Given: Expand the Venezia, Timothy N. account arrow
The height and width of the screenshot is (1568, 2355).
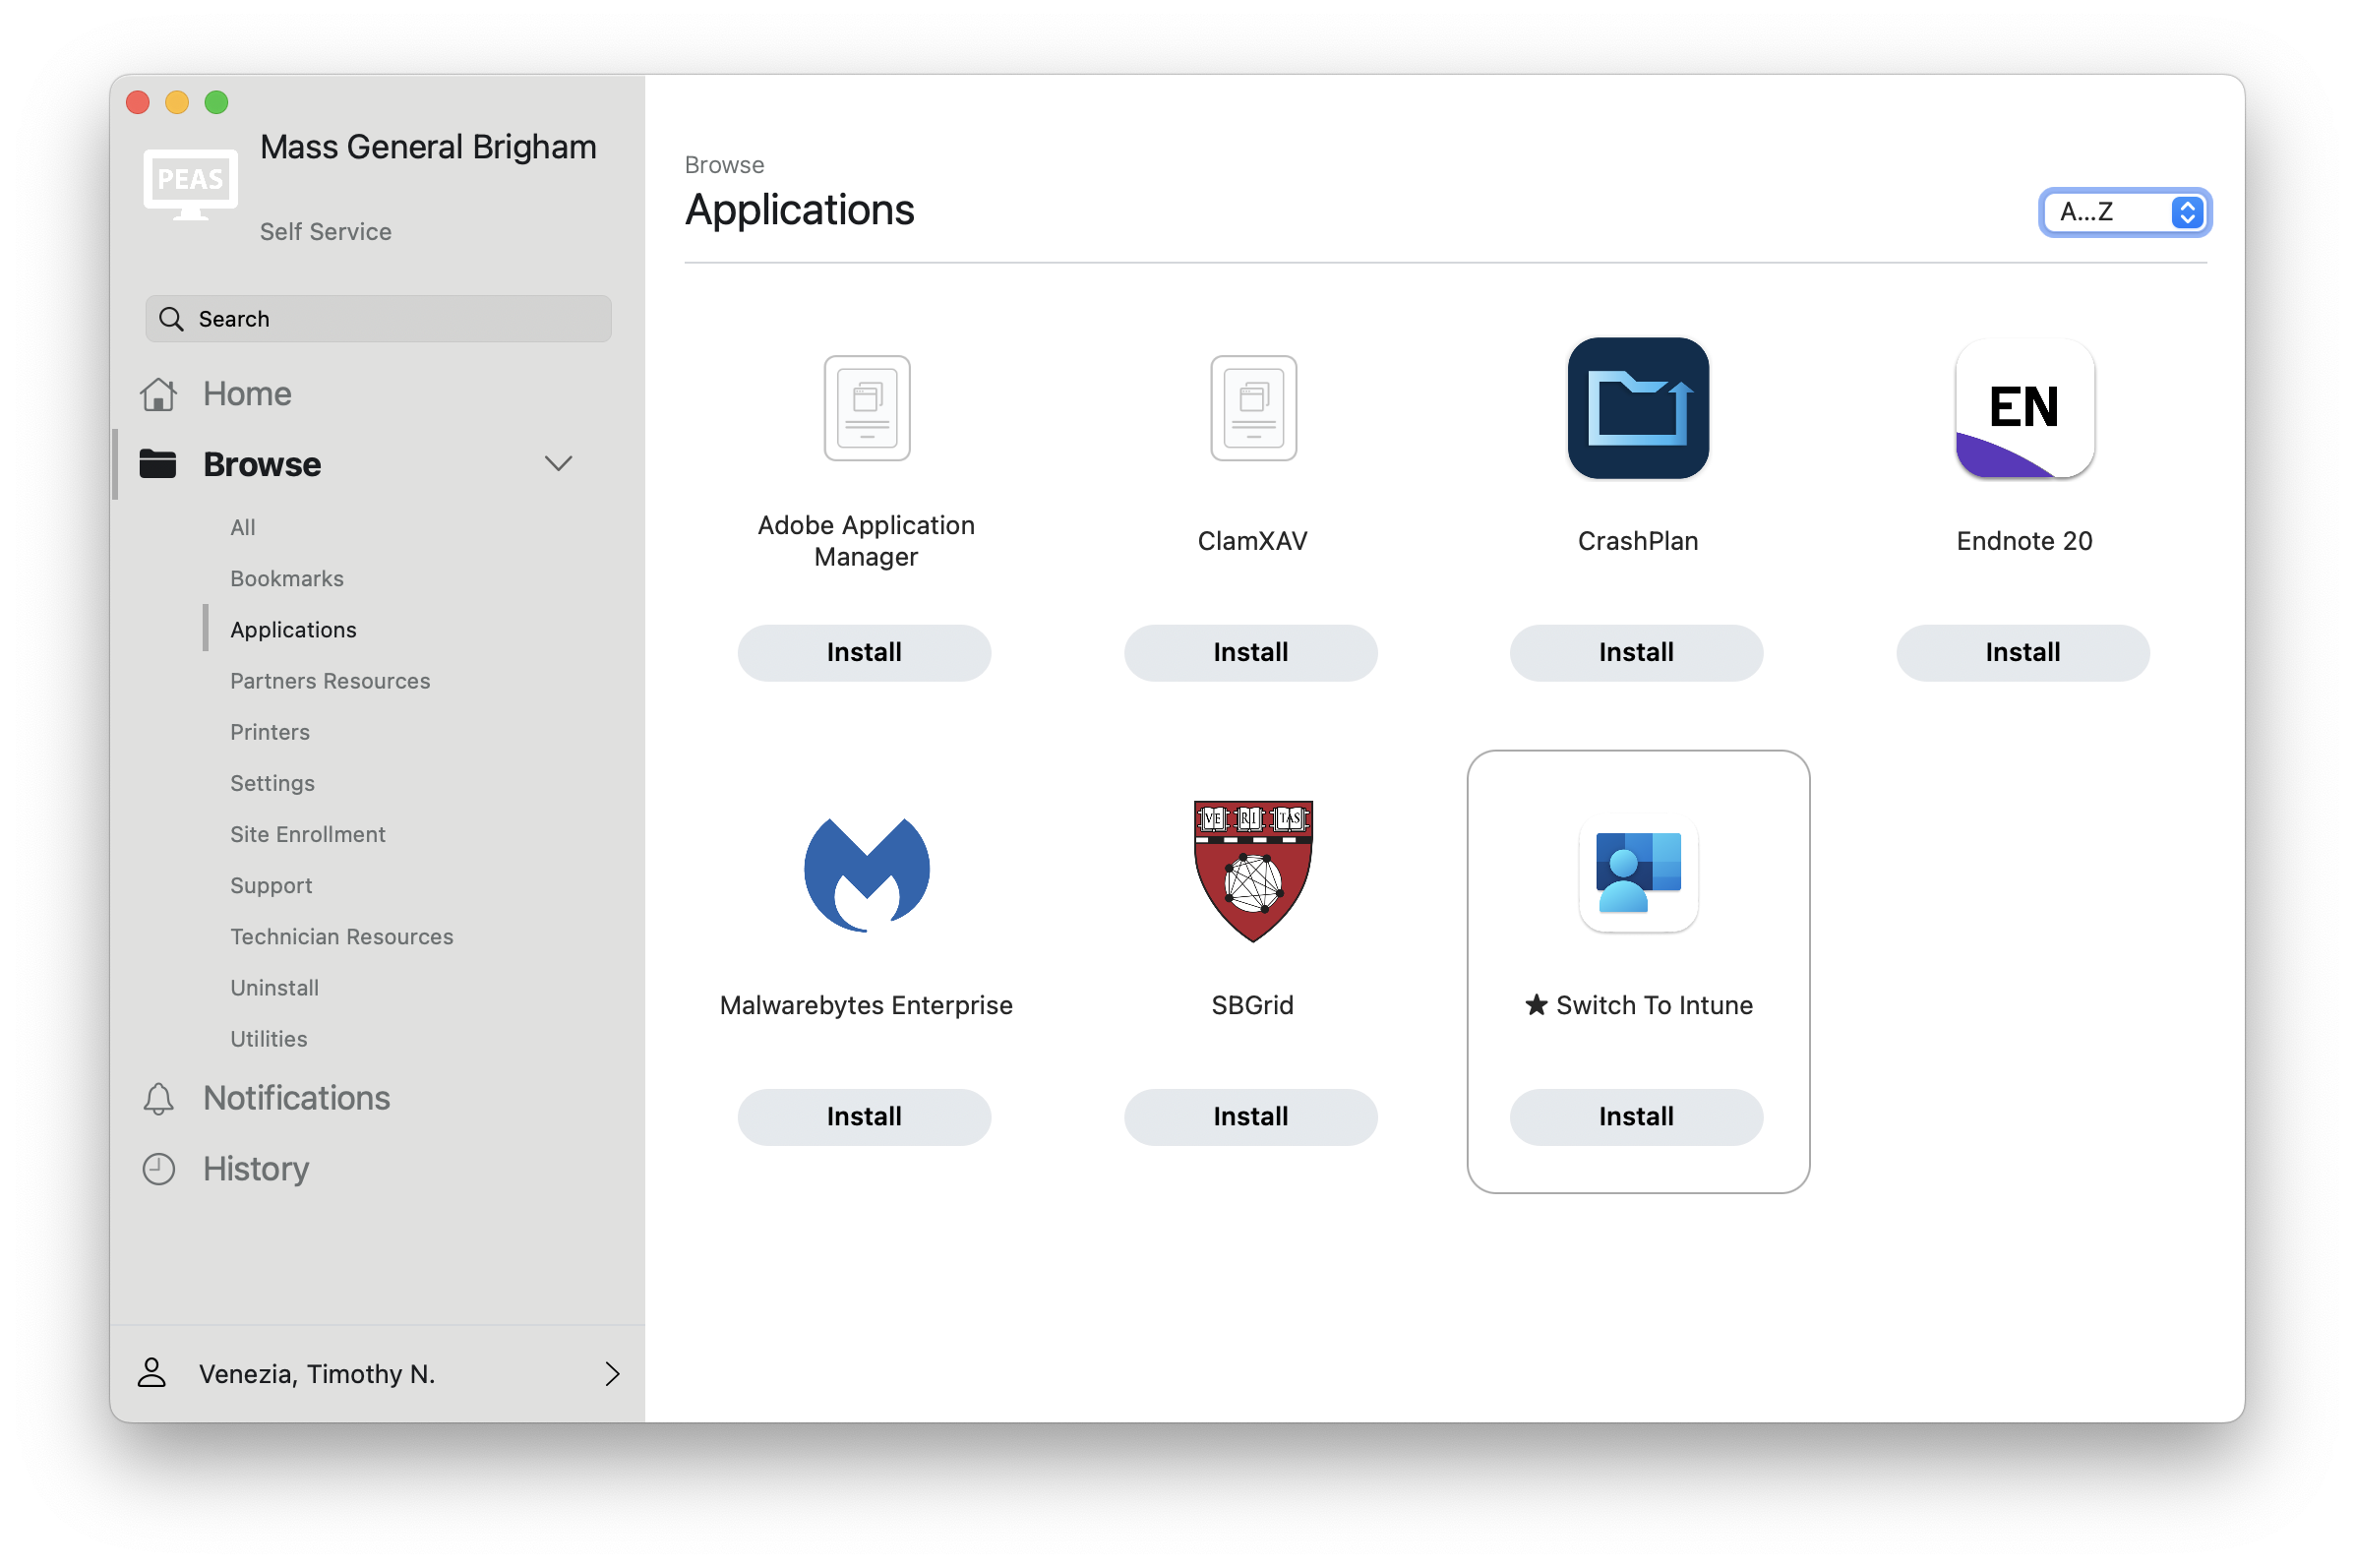Looking at the screenshot, I should (x=612, y=1373).
